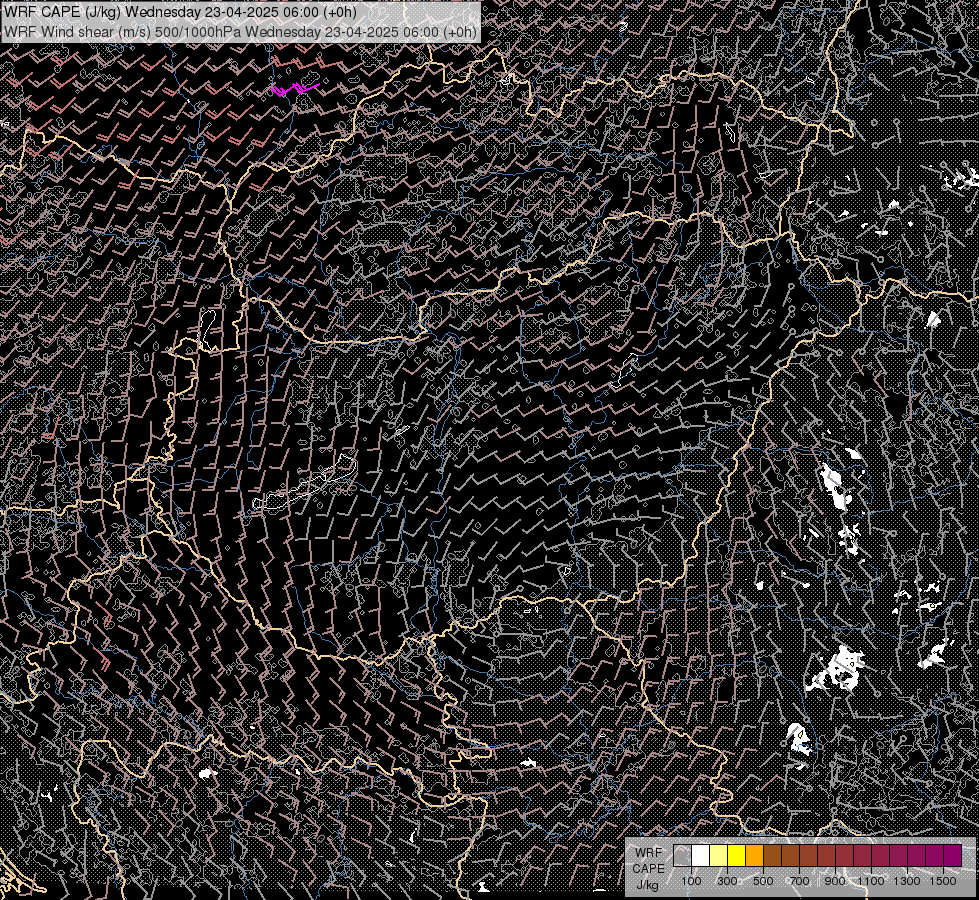Click the 'WRF Wind shear (m/s) 500/1000hPa' title line
The width and height of the screenshot is (979, 900).
240,32
